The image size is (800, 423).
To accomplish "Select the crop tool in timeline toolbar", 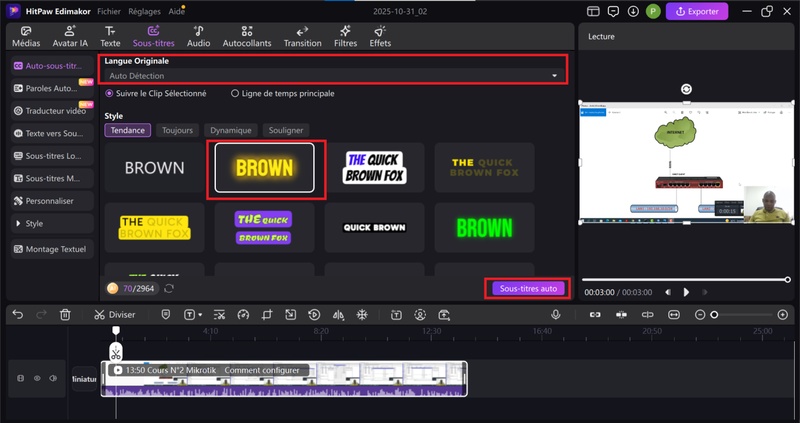I will (267, 315).
